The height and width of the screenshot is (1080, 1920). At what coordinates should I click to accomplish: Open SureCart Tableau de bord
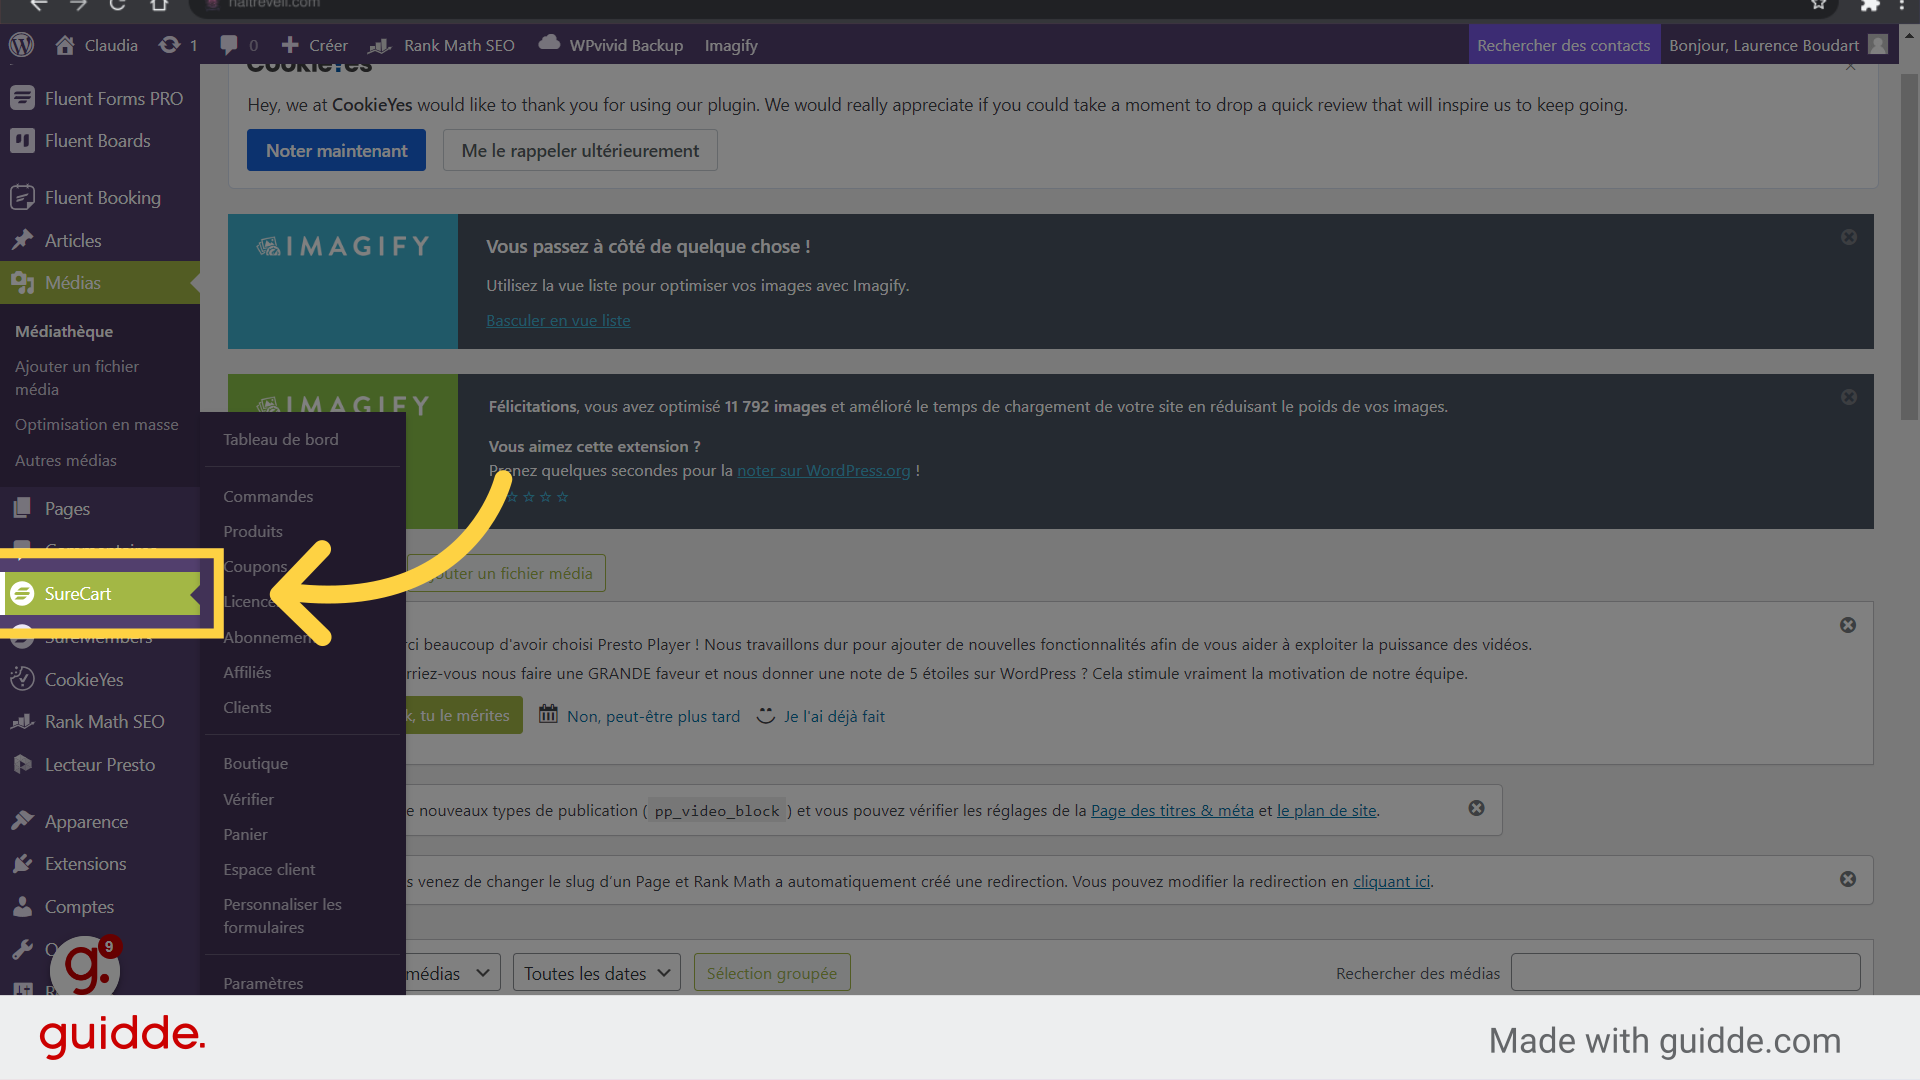click(281, 439)
